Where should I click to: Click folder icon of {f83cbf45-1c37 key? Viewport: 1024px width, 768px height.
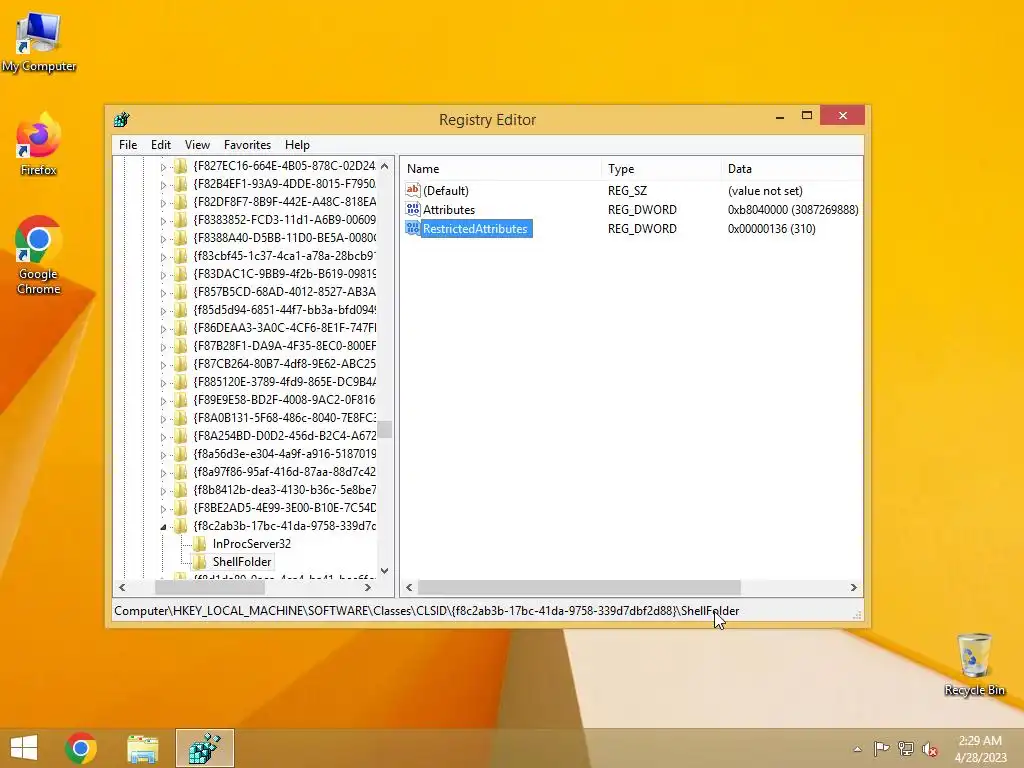(180, 256)
